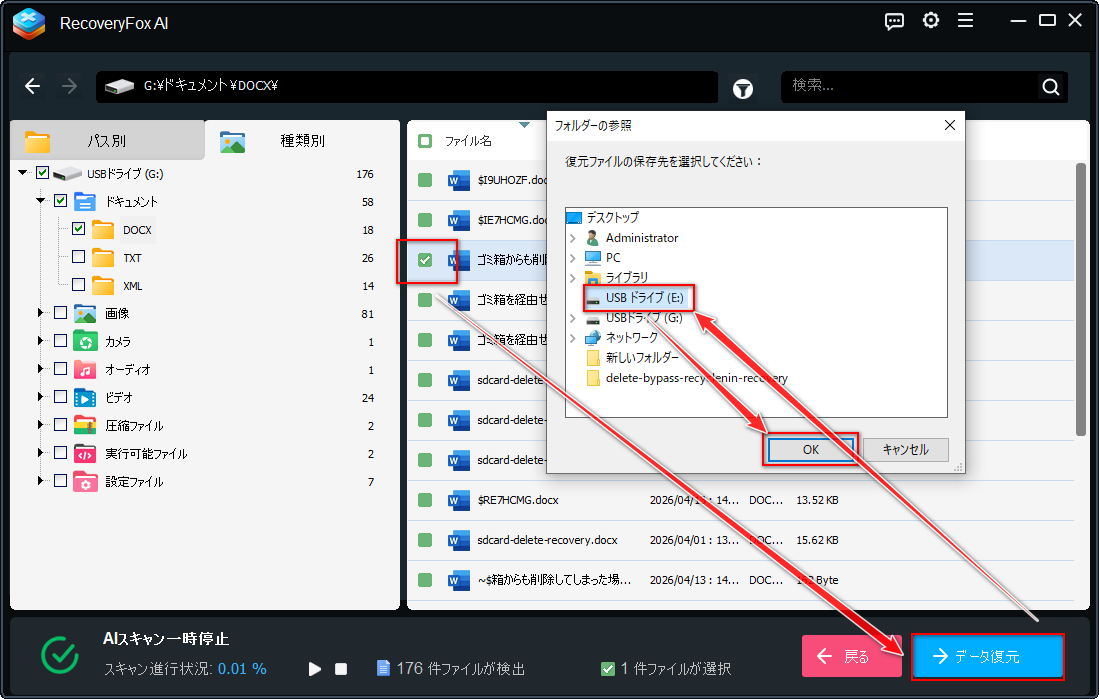1099x699 pixels.
Task: Switch to the パス別 tab
Action: click(107, 140)
